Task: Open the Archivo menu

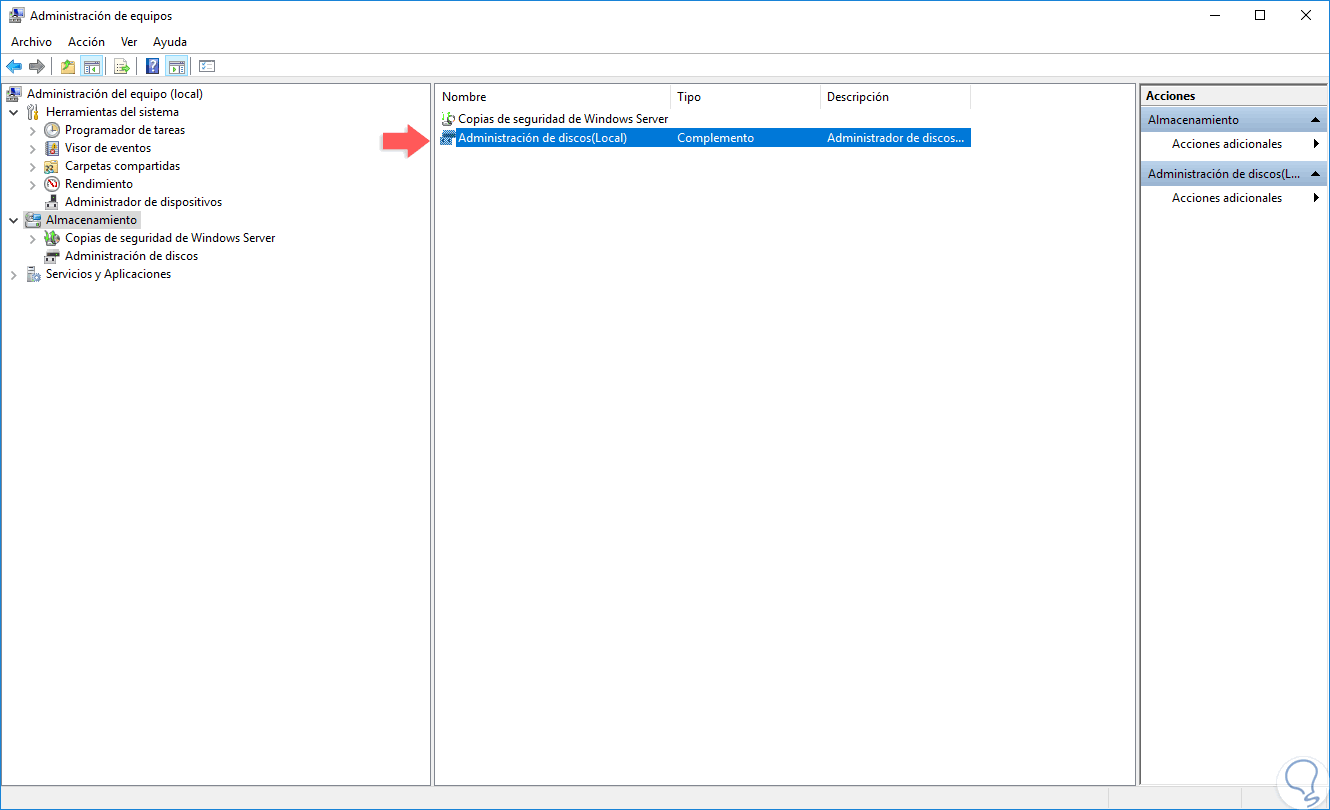Action: point(31,42)
